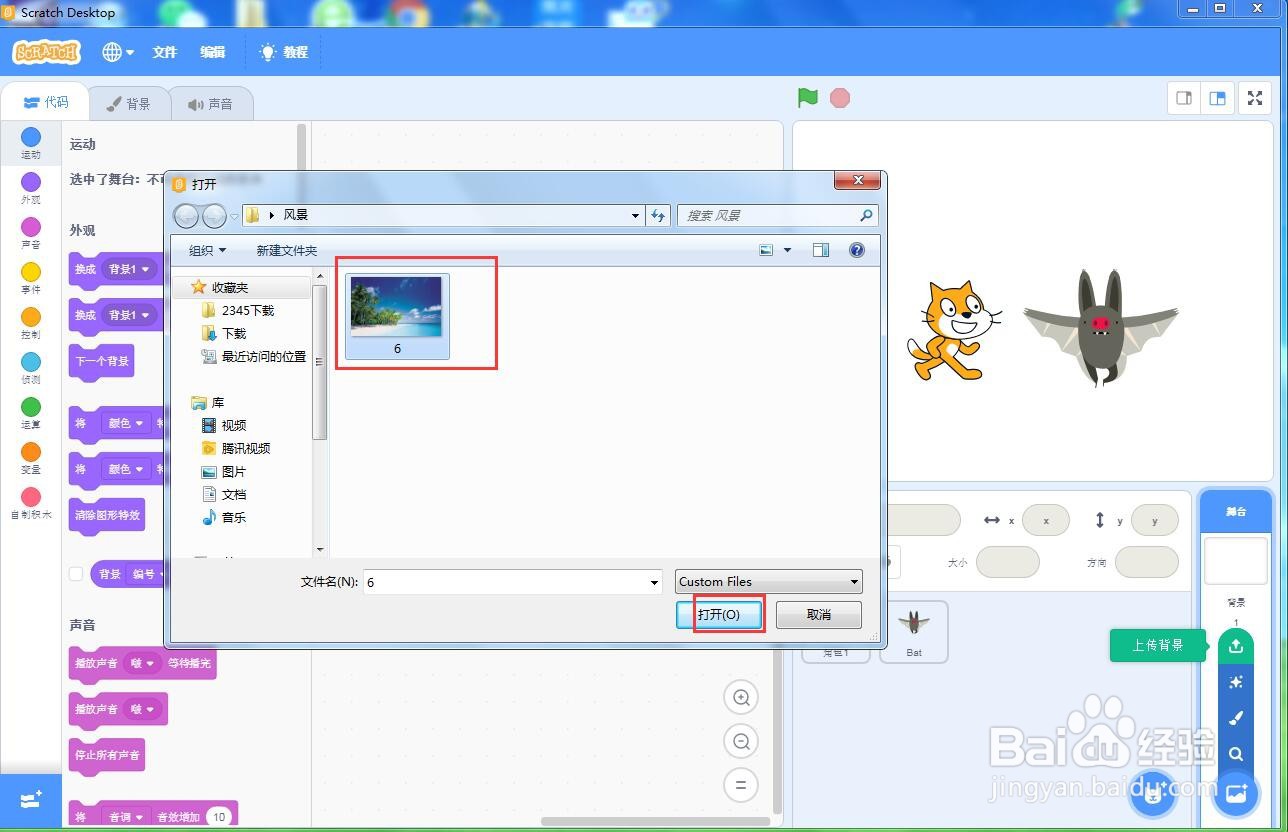Expand the address bar history dropdown
Viewport: 1288px width, 832px height.
635,215
